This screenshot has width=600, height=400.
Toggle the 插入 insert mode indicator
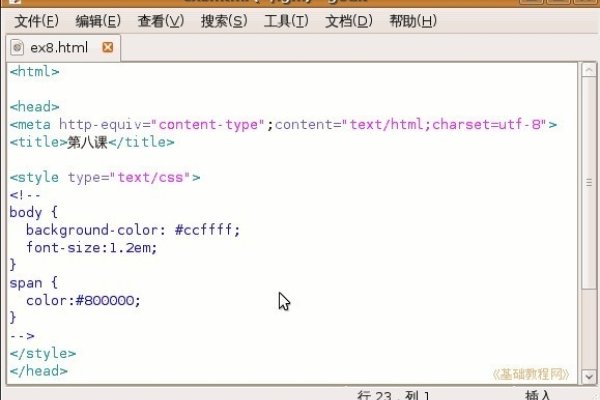pyautogui.click(x=538, y=396)
